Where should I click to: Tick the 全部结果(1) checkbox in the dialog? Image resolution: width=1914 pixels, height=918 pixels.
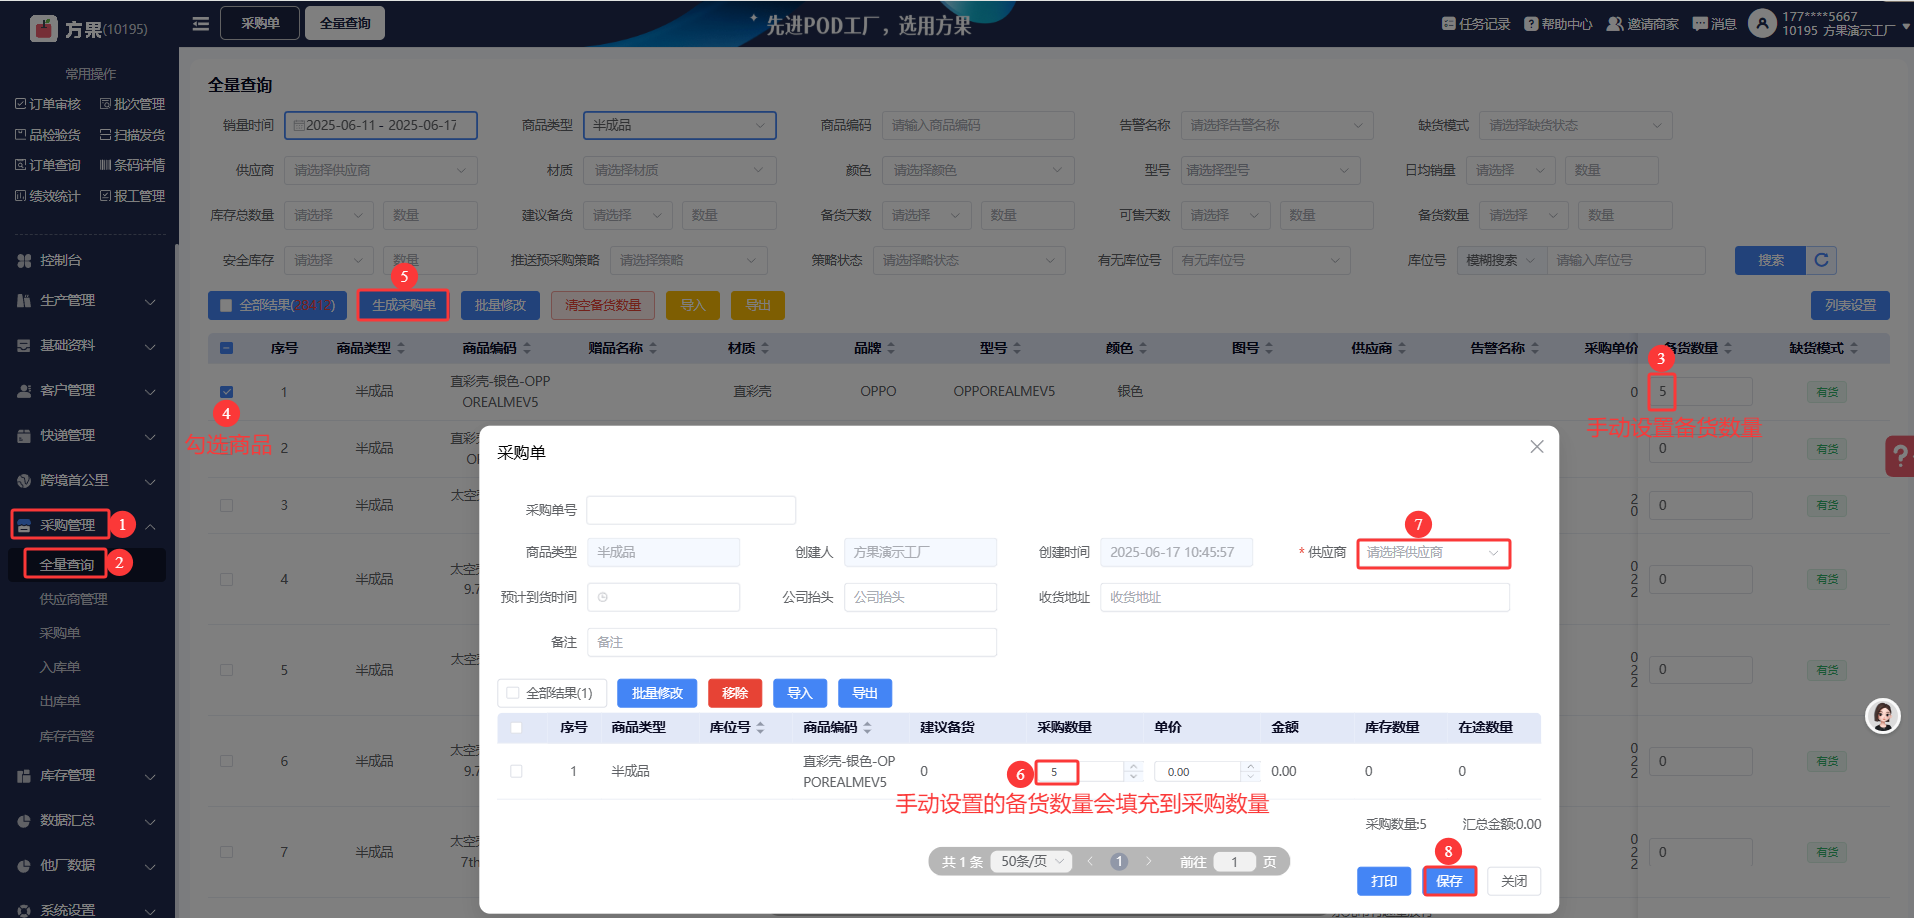tap(513, 693)
